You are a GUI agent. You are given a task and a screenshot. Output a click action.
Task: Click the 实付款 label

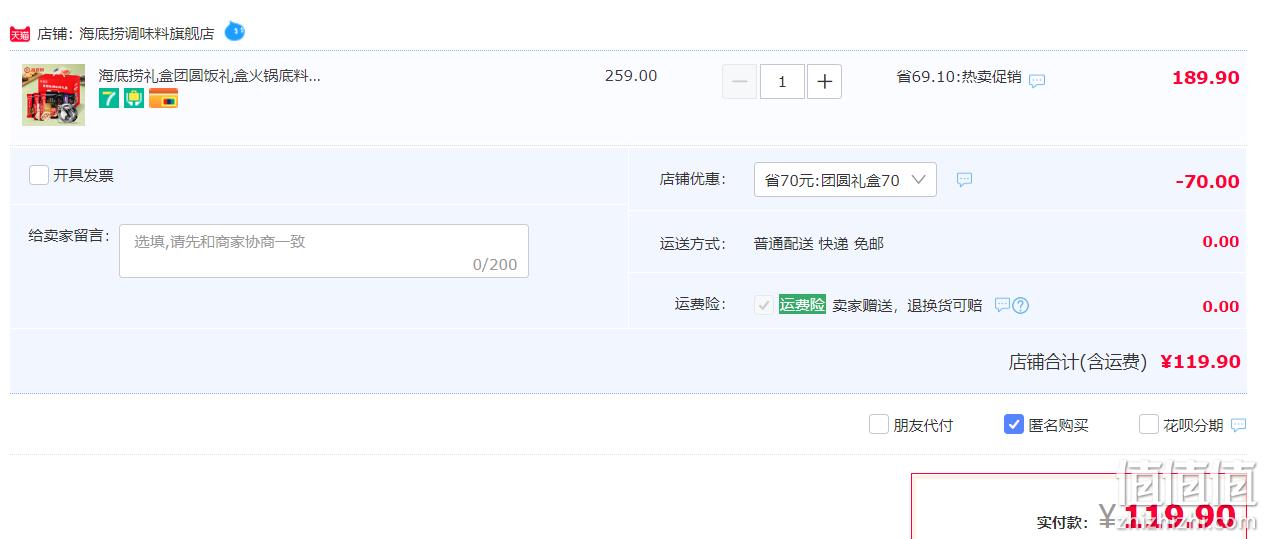click(x=1062, y=522)
